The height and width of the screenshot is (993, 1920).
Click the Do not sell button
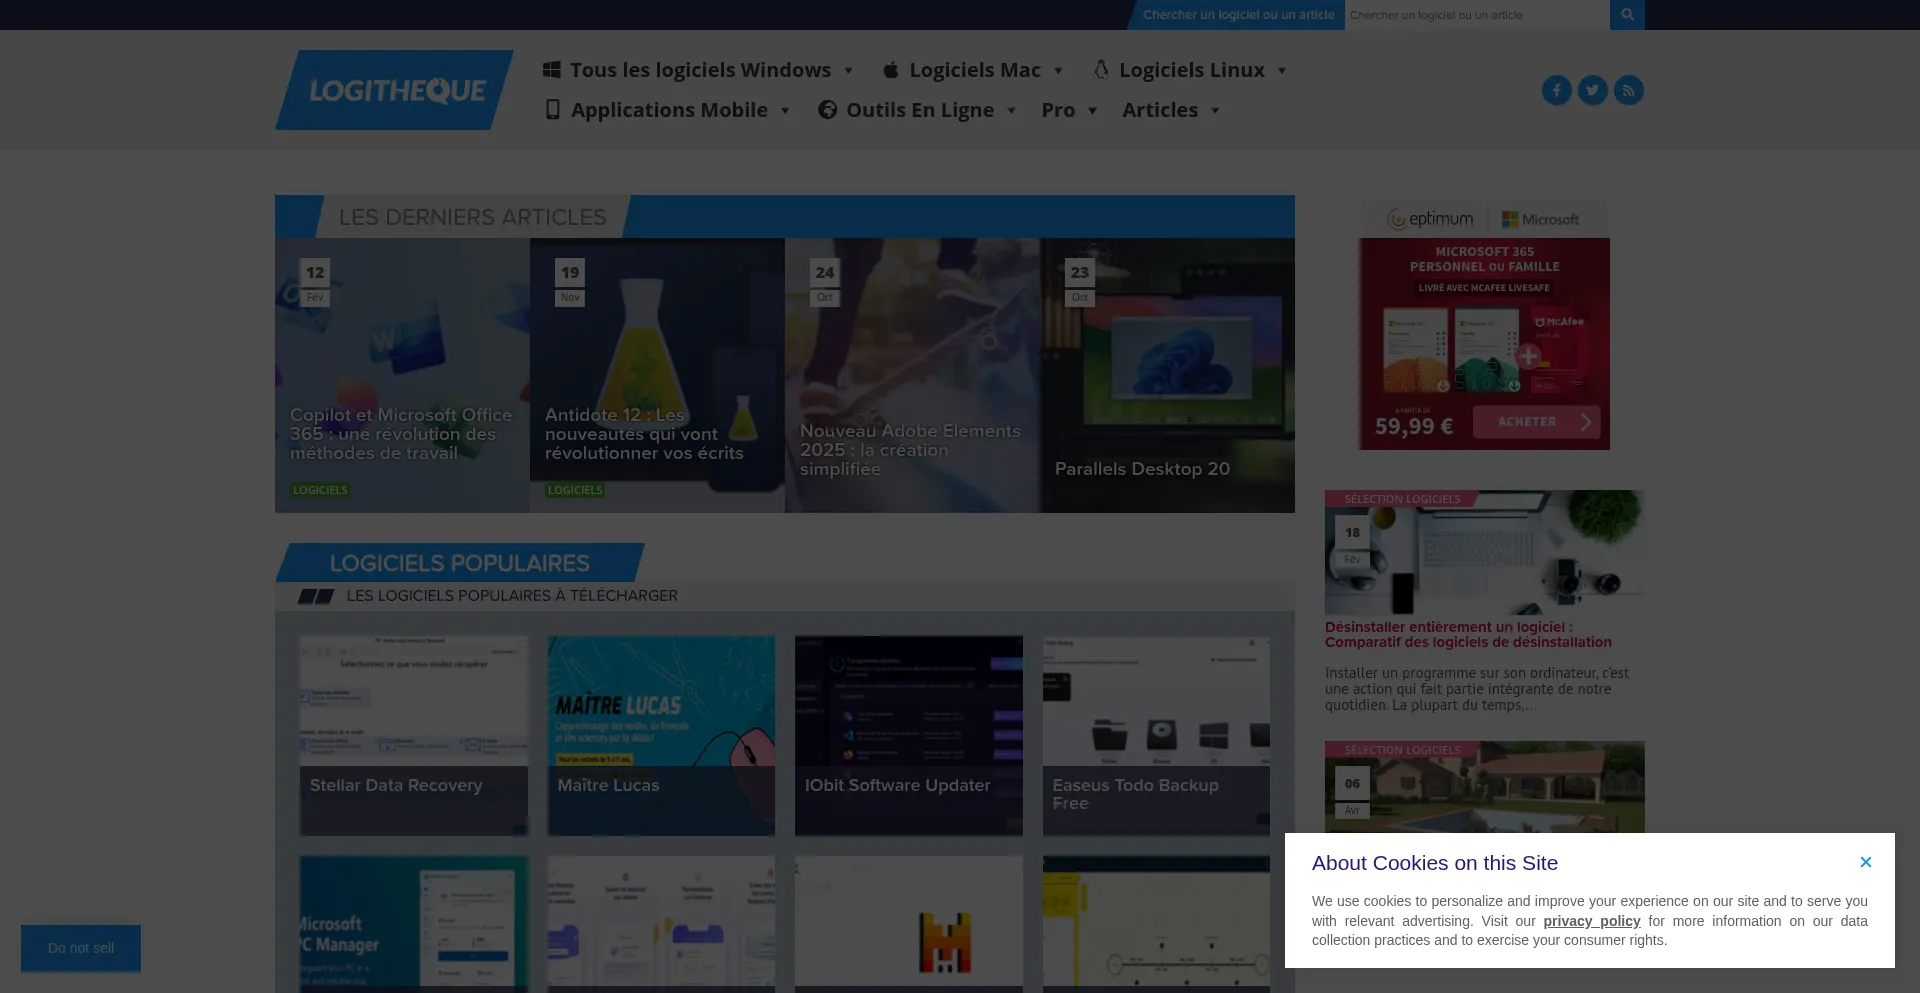pos(81,948)
